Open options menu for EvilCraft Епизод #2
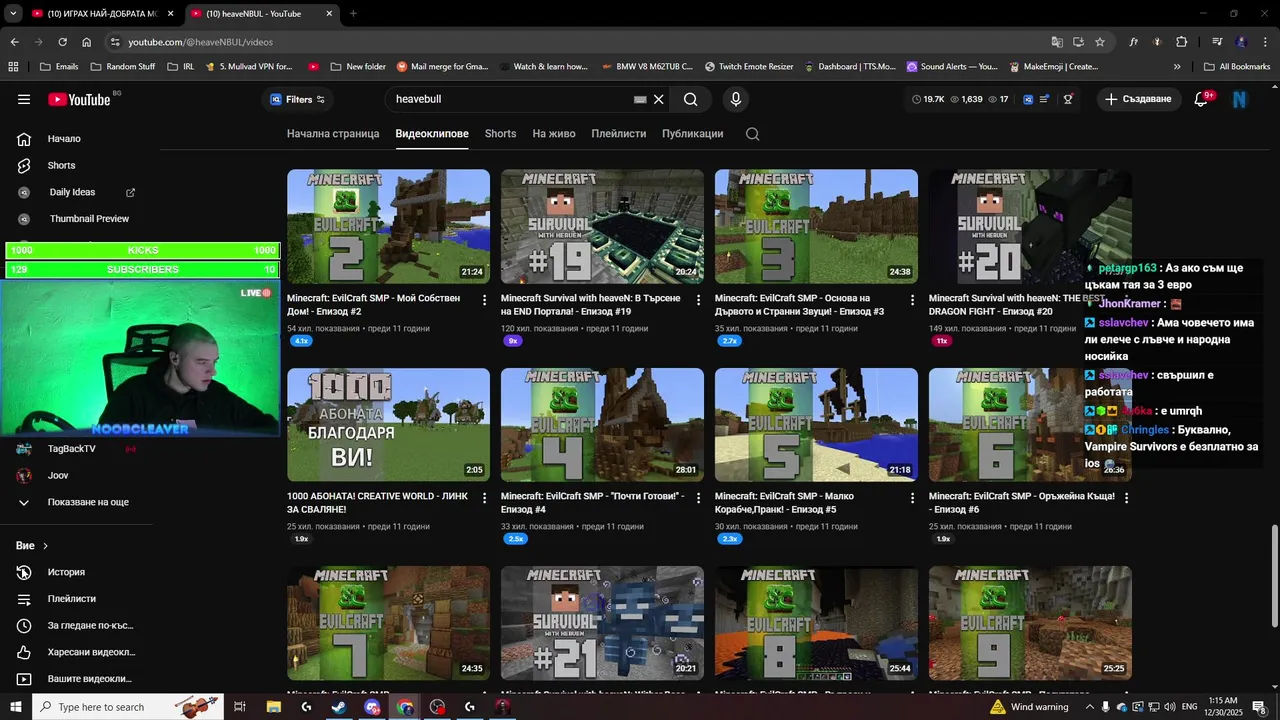The height and width of the screenshot is (720, 1280). tap(485, 300)
